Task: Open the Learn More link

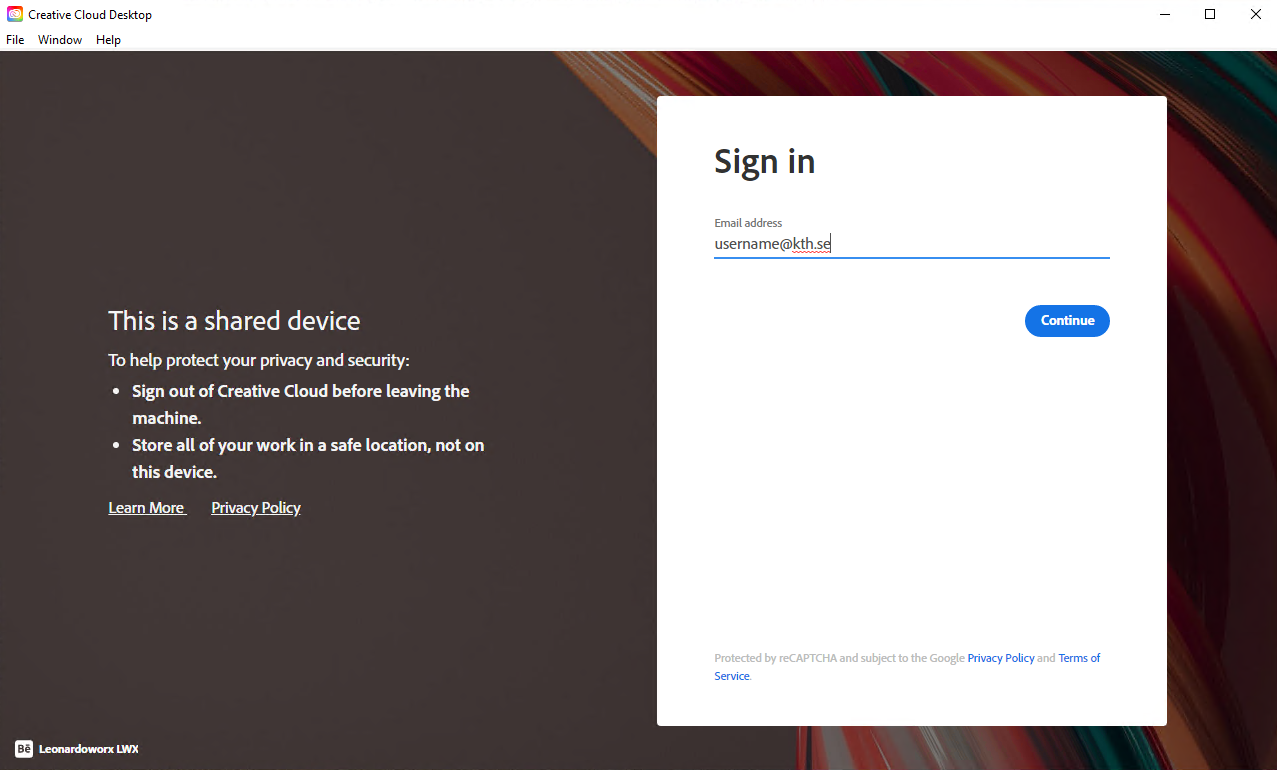Action: (146, 508)
